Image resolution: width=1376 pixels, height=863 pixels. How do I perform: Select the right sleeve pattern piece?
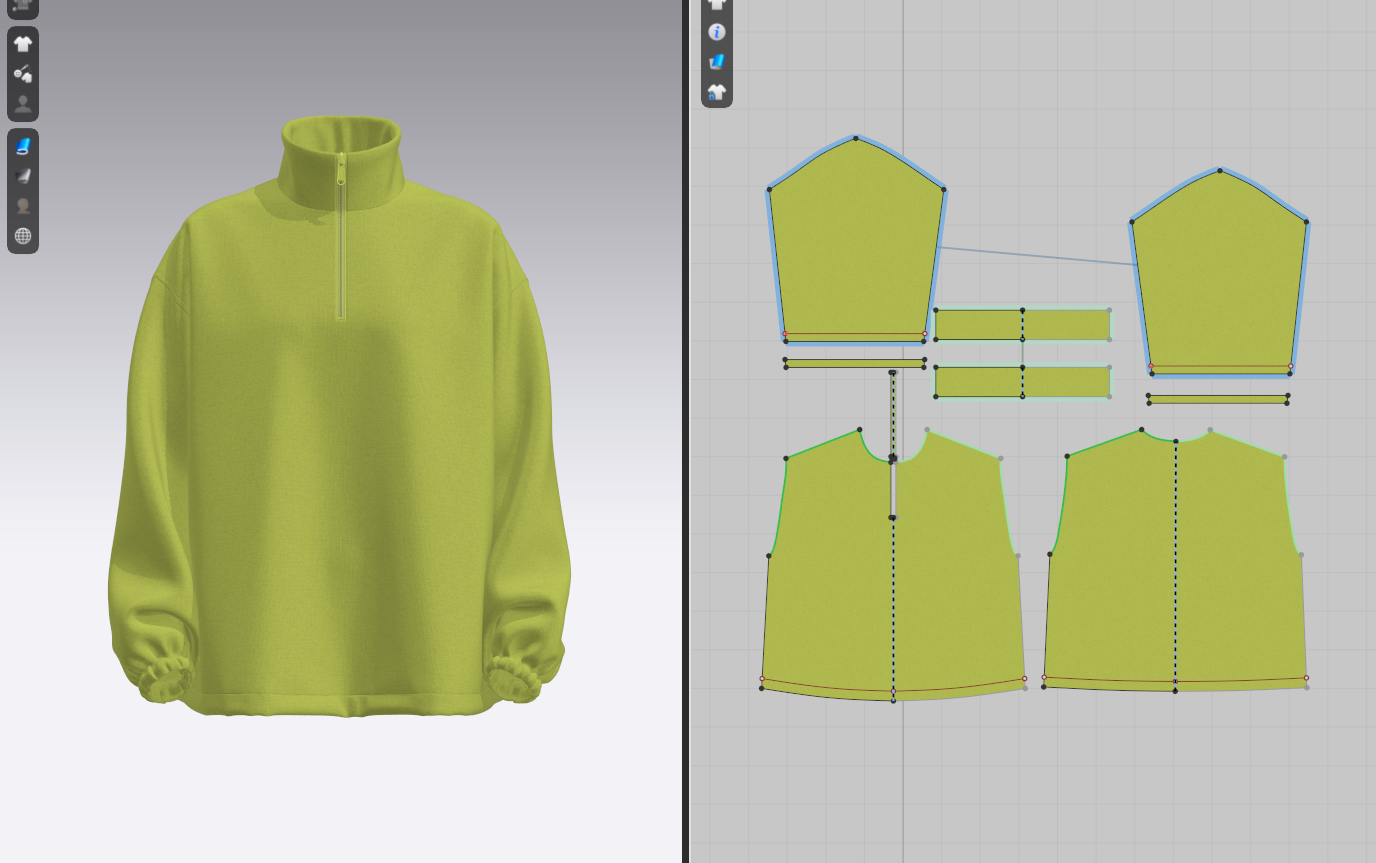pos(1220,275)
